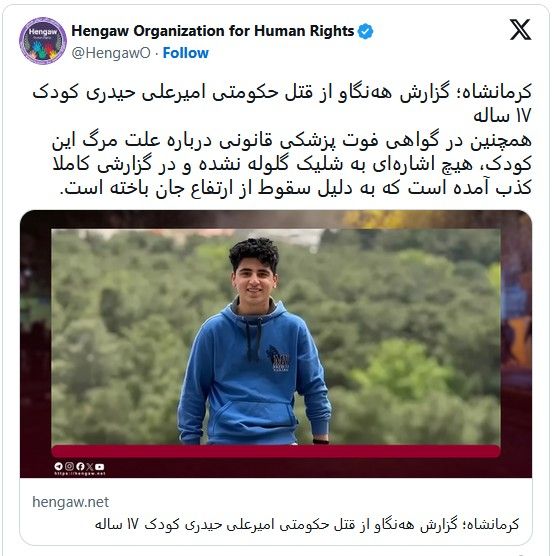The width and height of the screenshot is (554, 556).
Task: Click the Facebook icon on the photo
Action: click(x=80, y=466)
